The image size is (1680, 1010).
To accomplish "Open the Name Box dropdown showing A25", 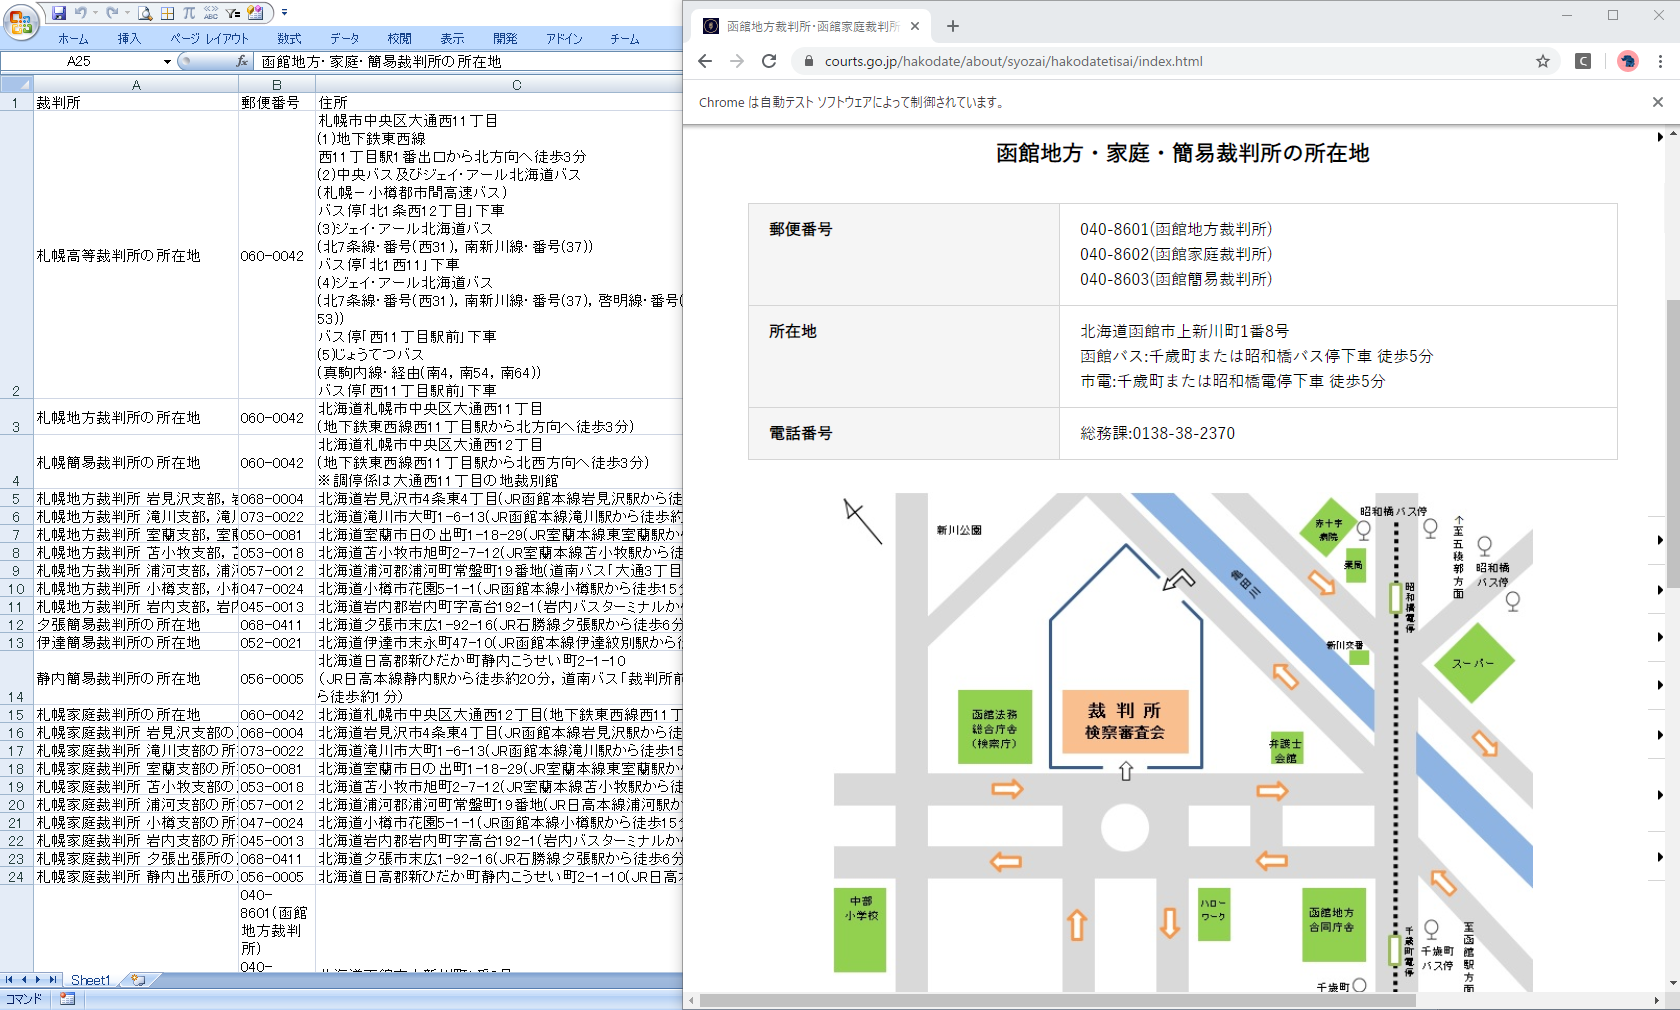I will click(x=167, y=61).
